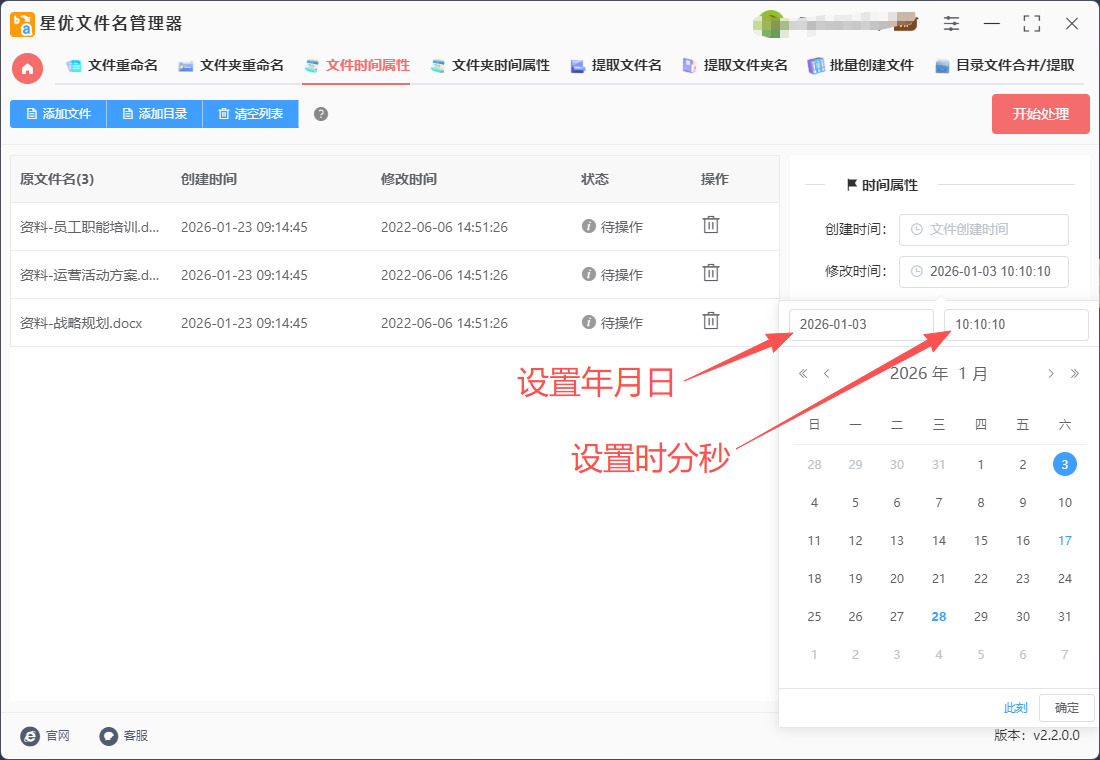
Task: Click the 10:10:10 time input box
Action: pos(1015,325)
